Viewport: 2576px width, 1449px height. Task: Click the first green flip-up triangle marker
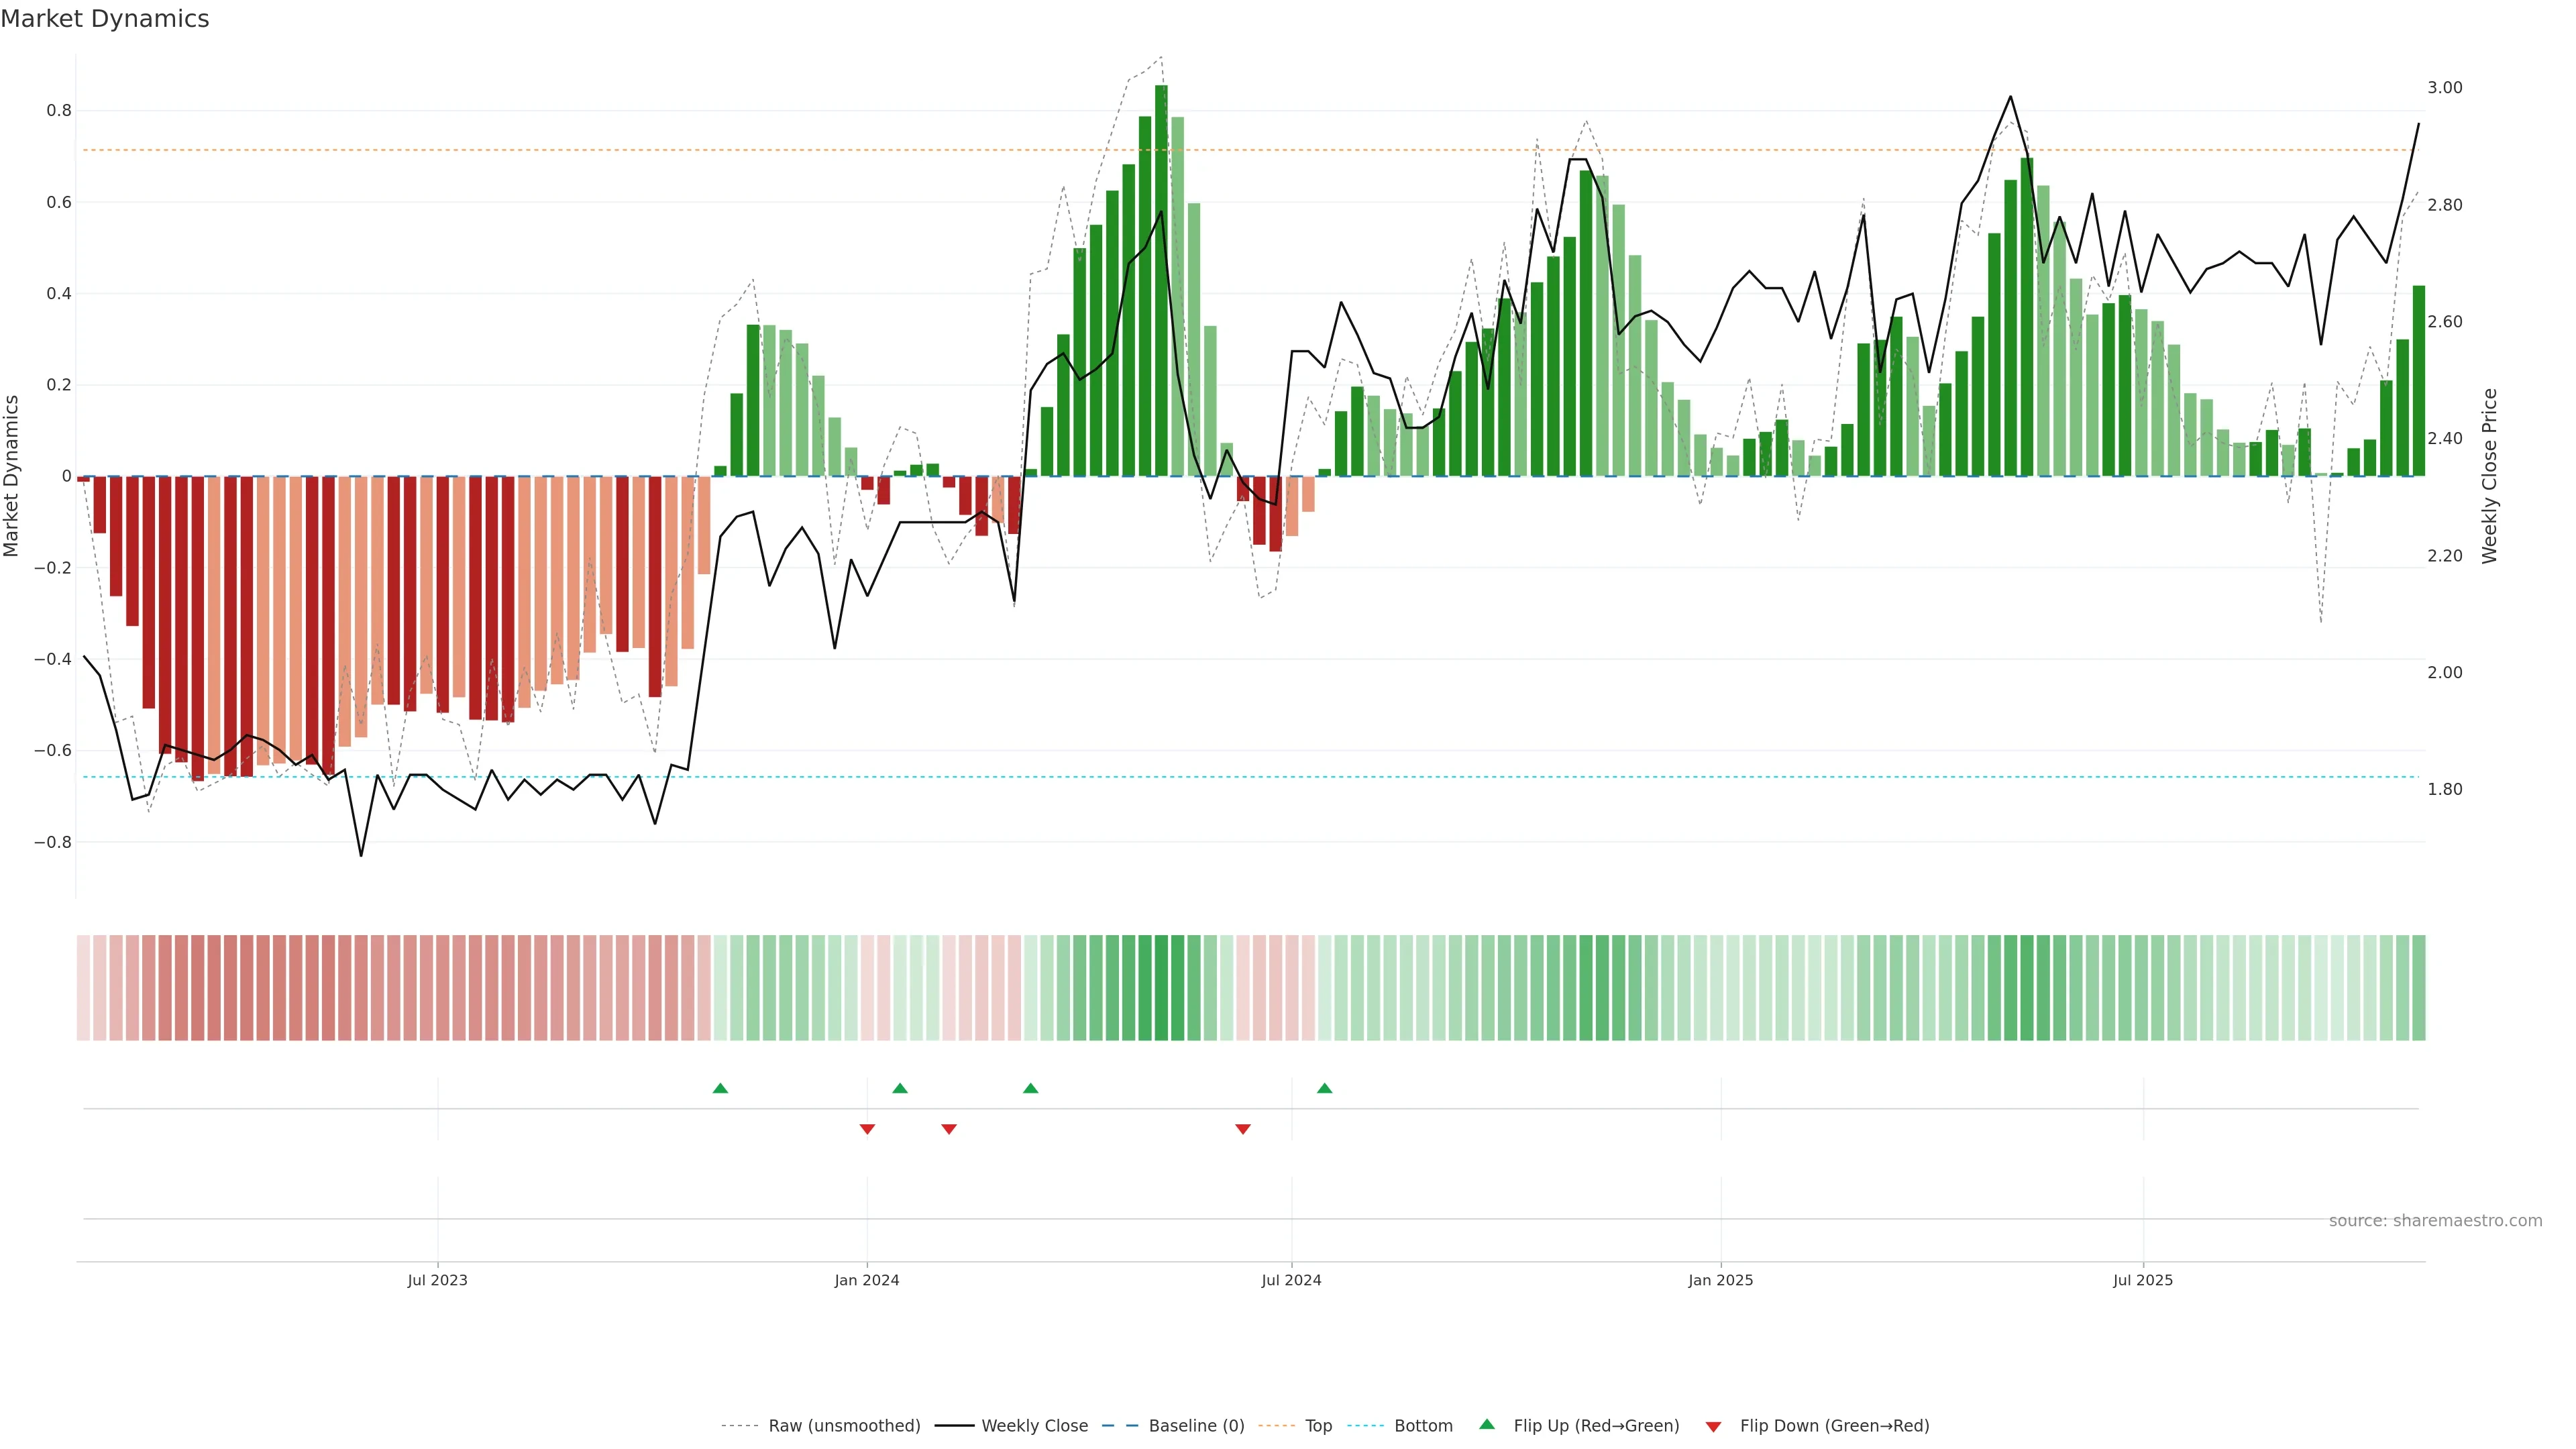(720, 1088)
